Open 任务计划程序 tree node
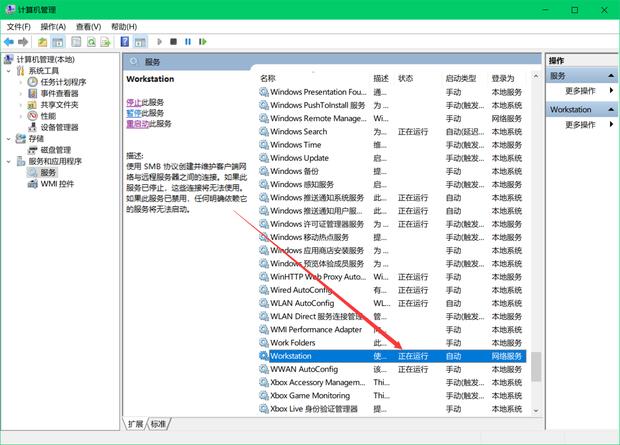This screenshot has width=620, height=445. [x=63, y=82]
